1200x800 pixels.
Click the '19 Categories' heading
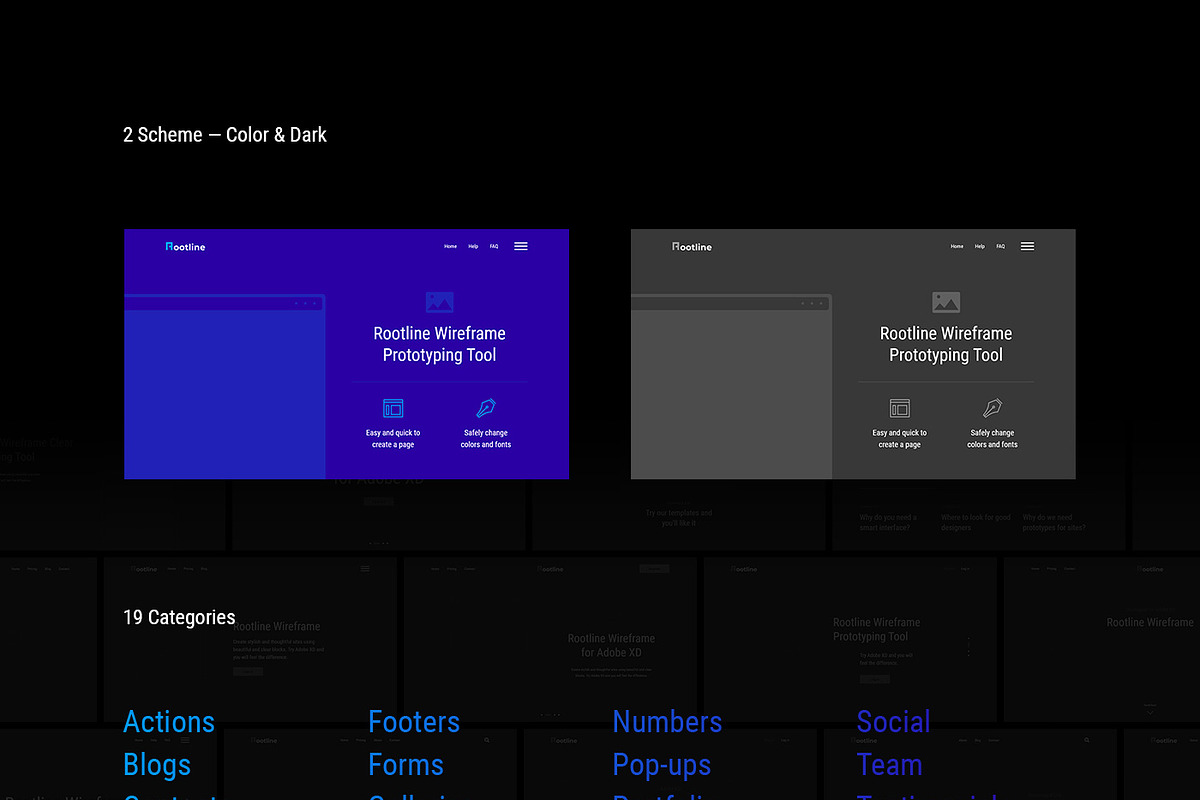pyautogui.click(x=179, y=617)
